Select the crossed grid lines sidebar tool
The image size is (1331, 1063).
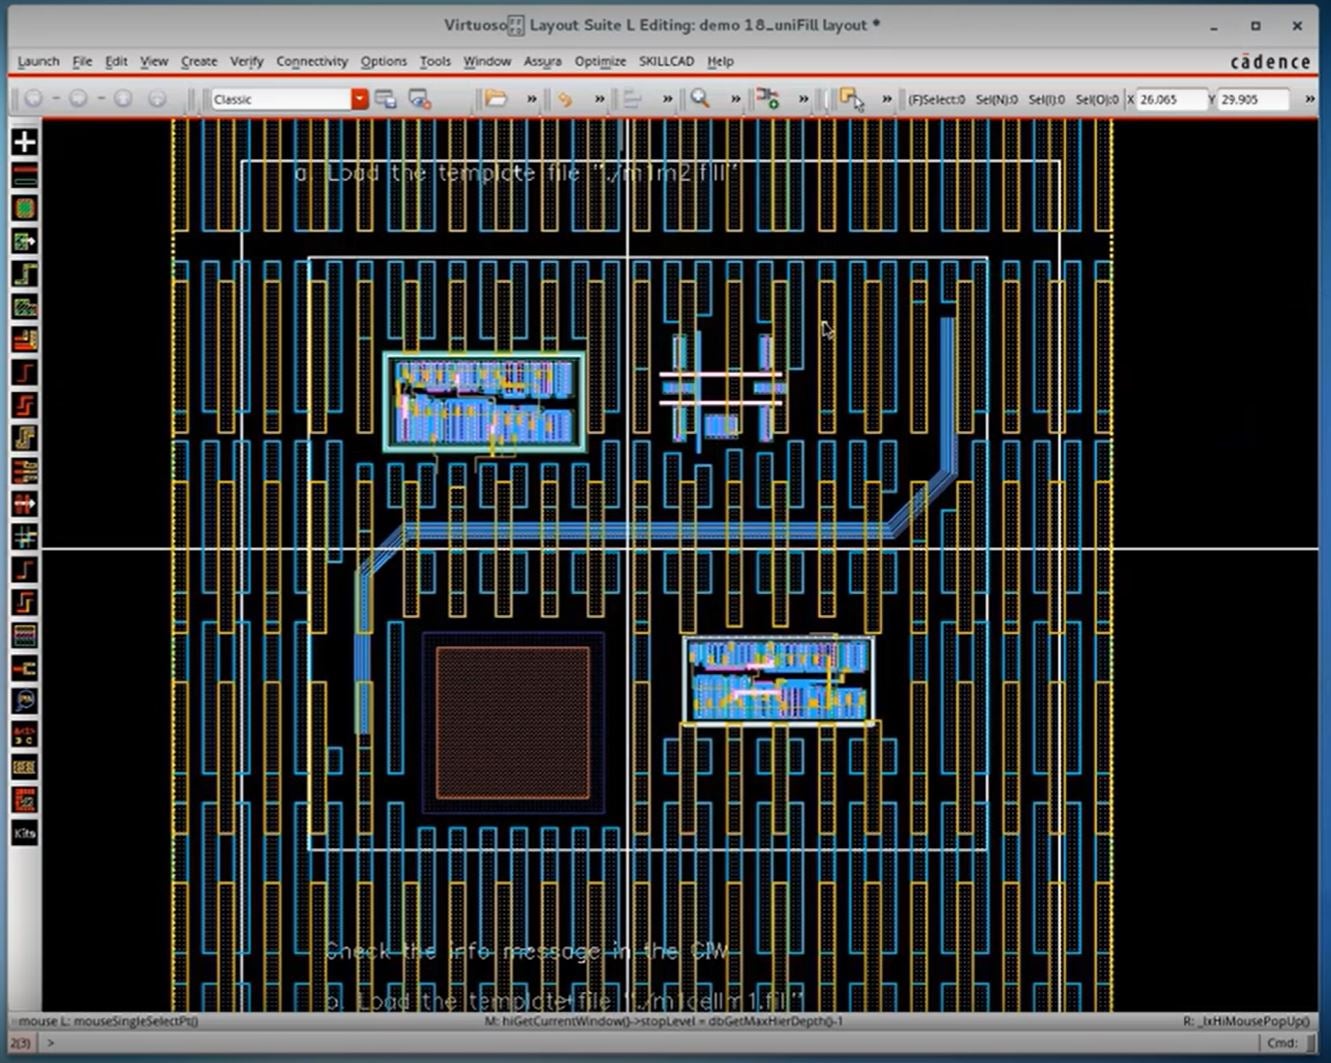point(25,537)
